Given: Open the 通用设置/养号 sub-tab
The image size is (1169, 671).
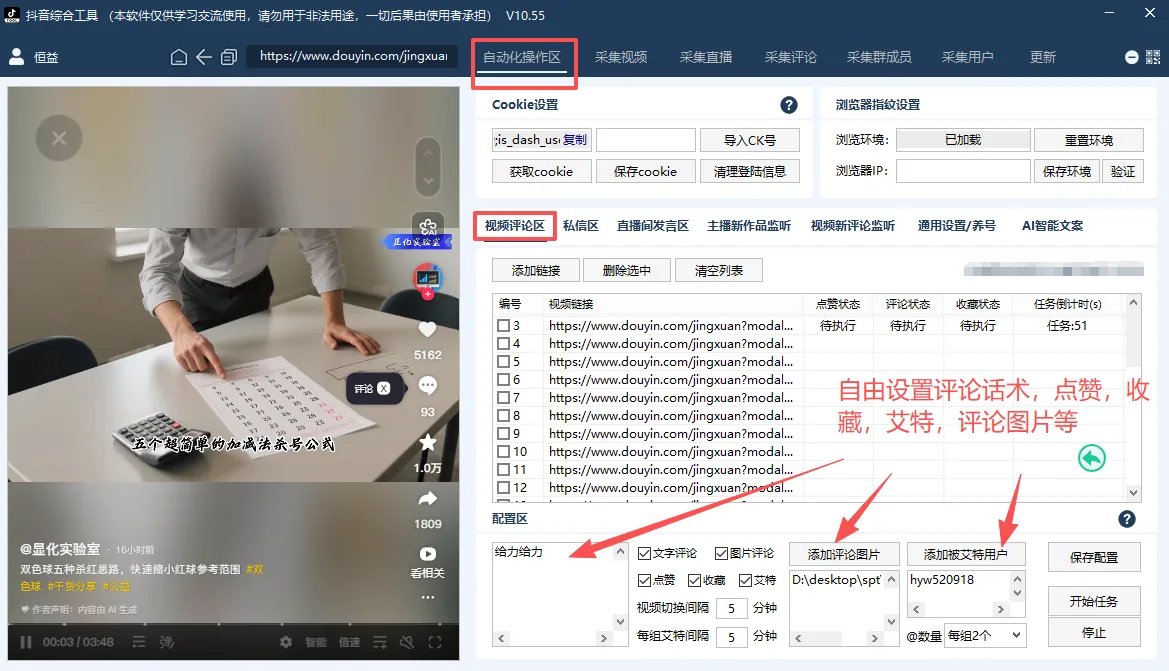Looking at the screenshot, I should (957, 226).
